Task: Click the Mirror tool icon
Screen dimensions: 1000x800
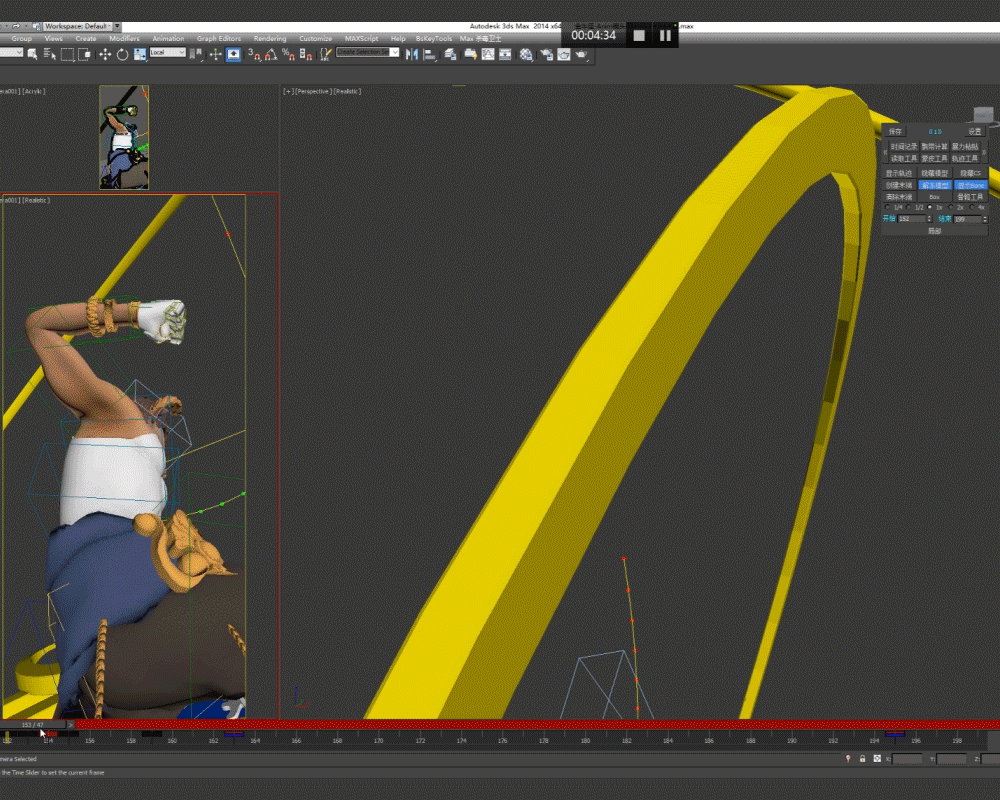Action: (x=412, y=54)
